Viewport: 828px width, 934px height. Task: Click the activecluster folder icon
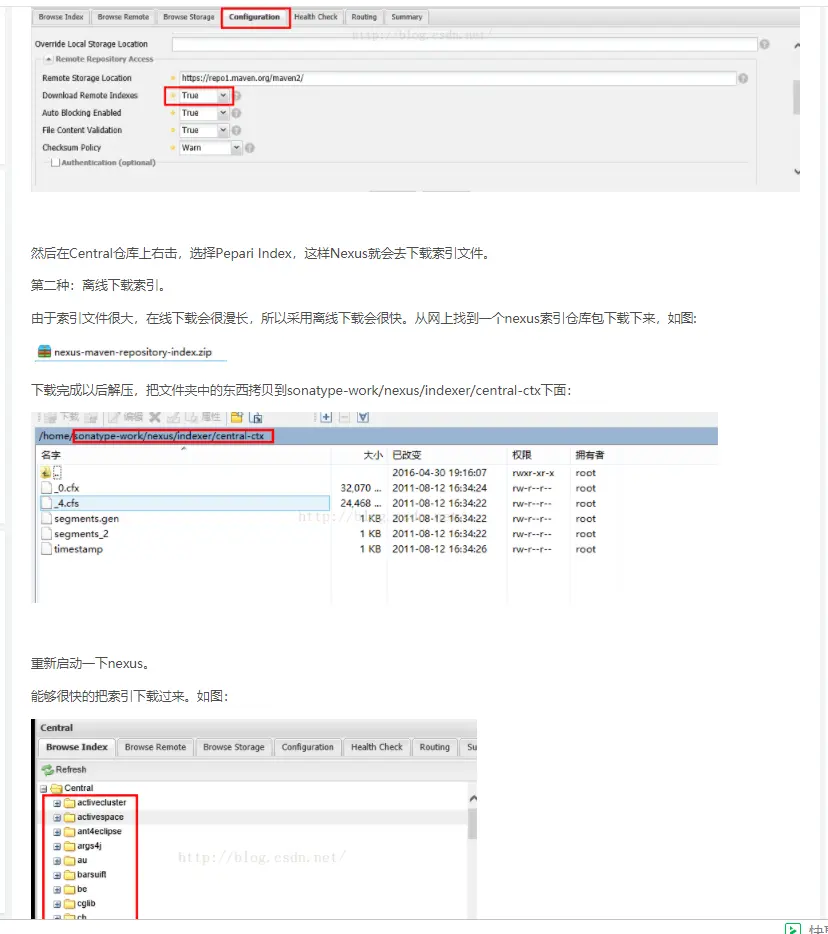point(70,802)
